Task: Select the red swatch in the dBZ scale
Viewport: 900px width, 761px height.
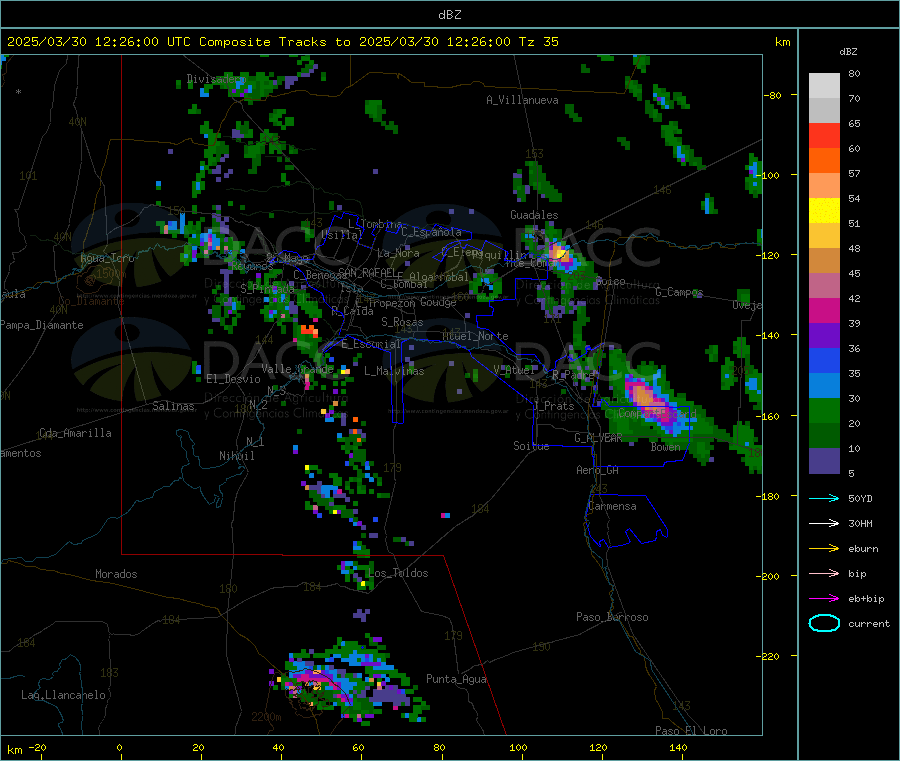Action: (x=824, y=135)
